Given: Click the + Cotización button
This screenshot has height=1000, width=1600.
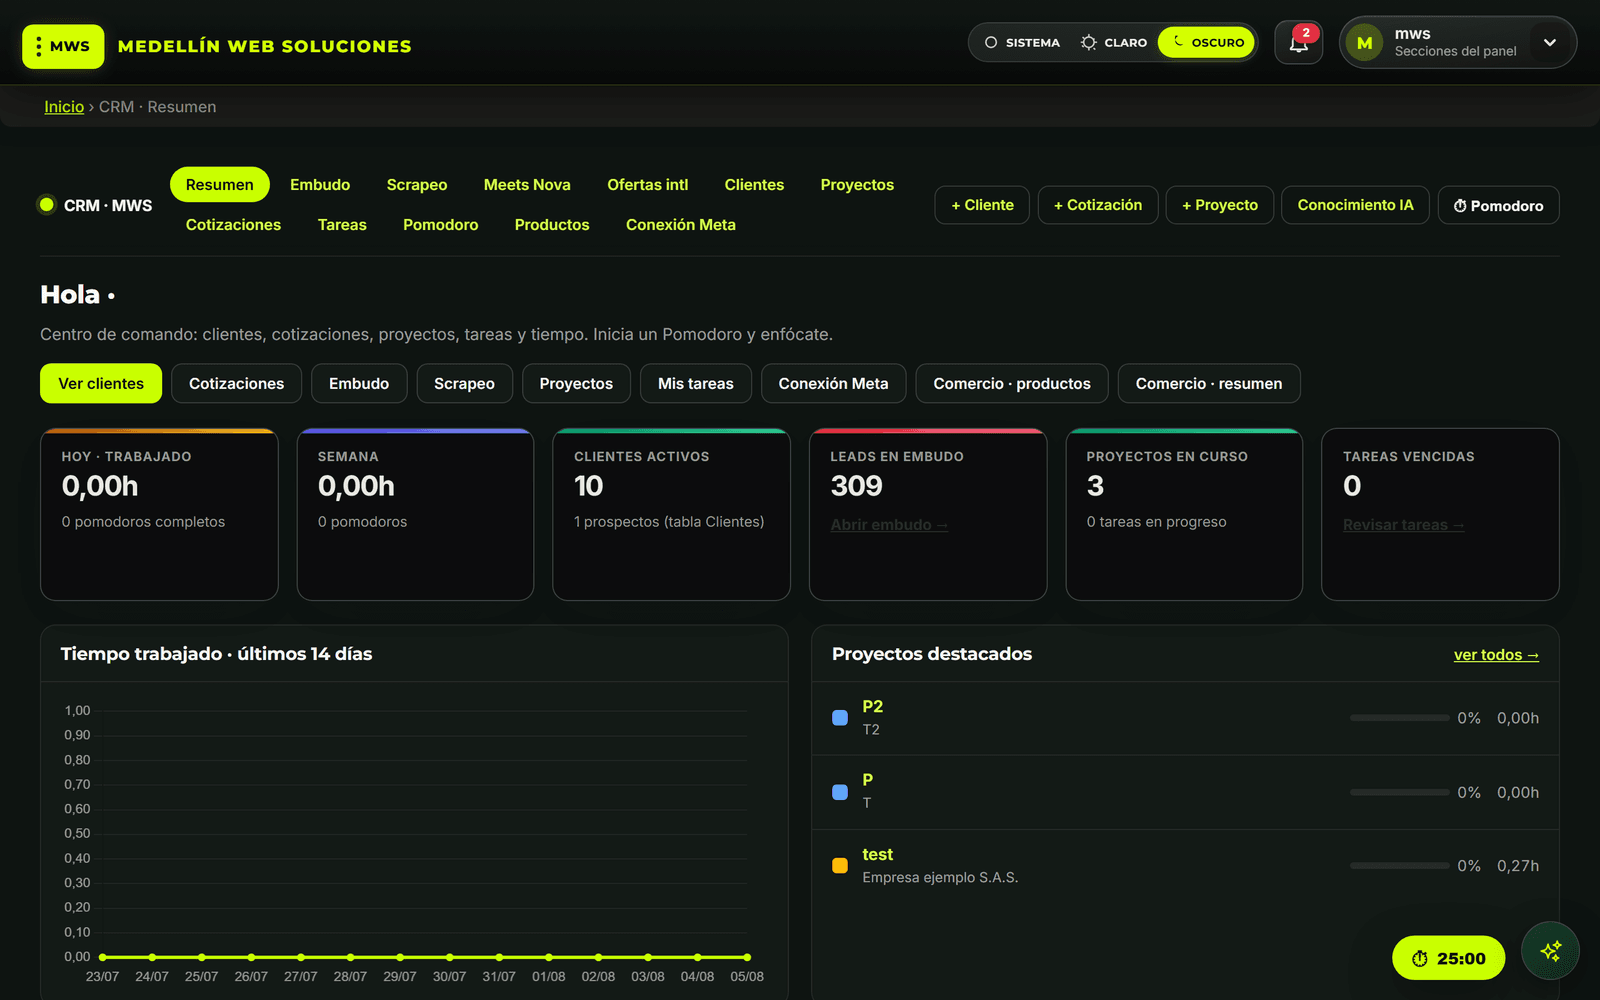Looking at the screenshot, I should click(x=1098, y=205).
